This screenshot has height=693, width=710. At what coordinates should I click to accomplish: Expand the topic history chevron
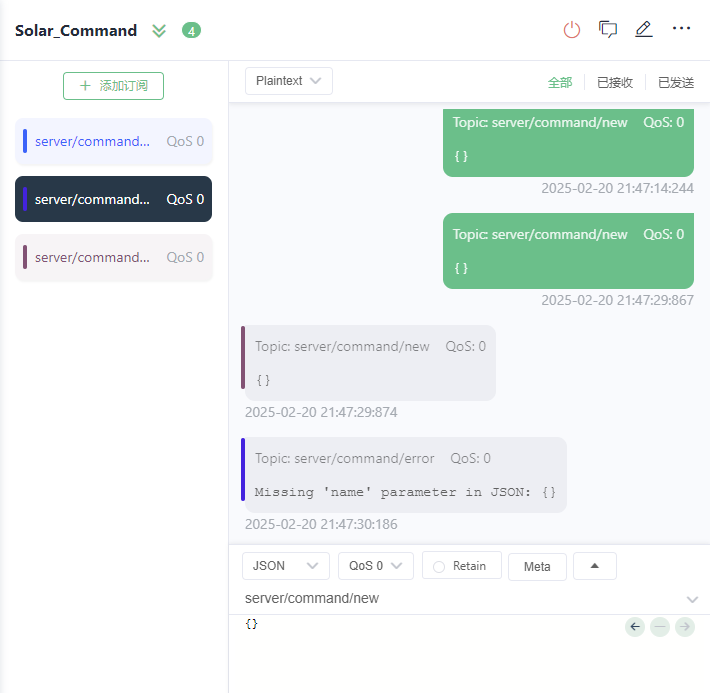click(x=692, y=599)
